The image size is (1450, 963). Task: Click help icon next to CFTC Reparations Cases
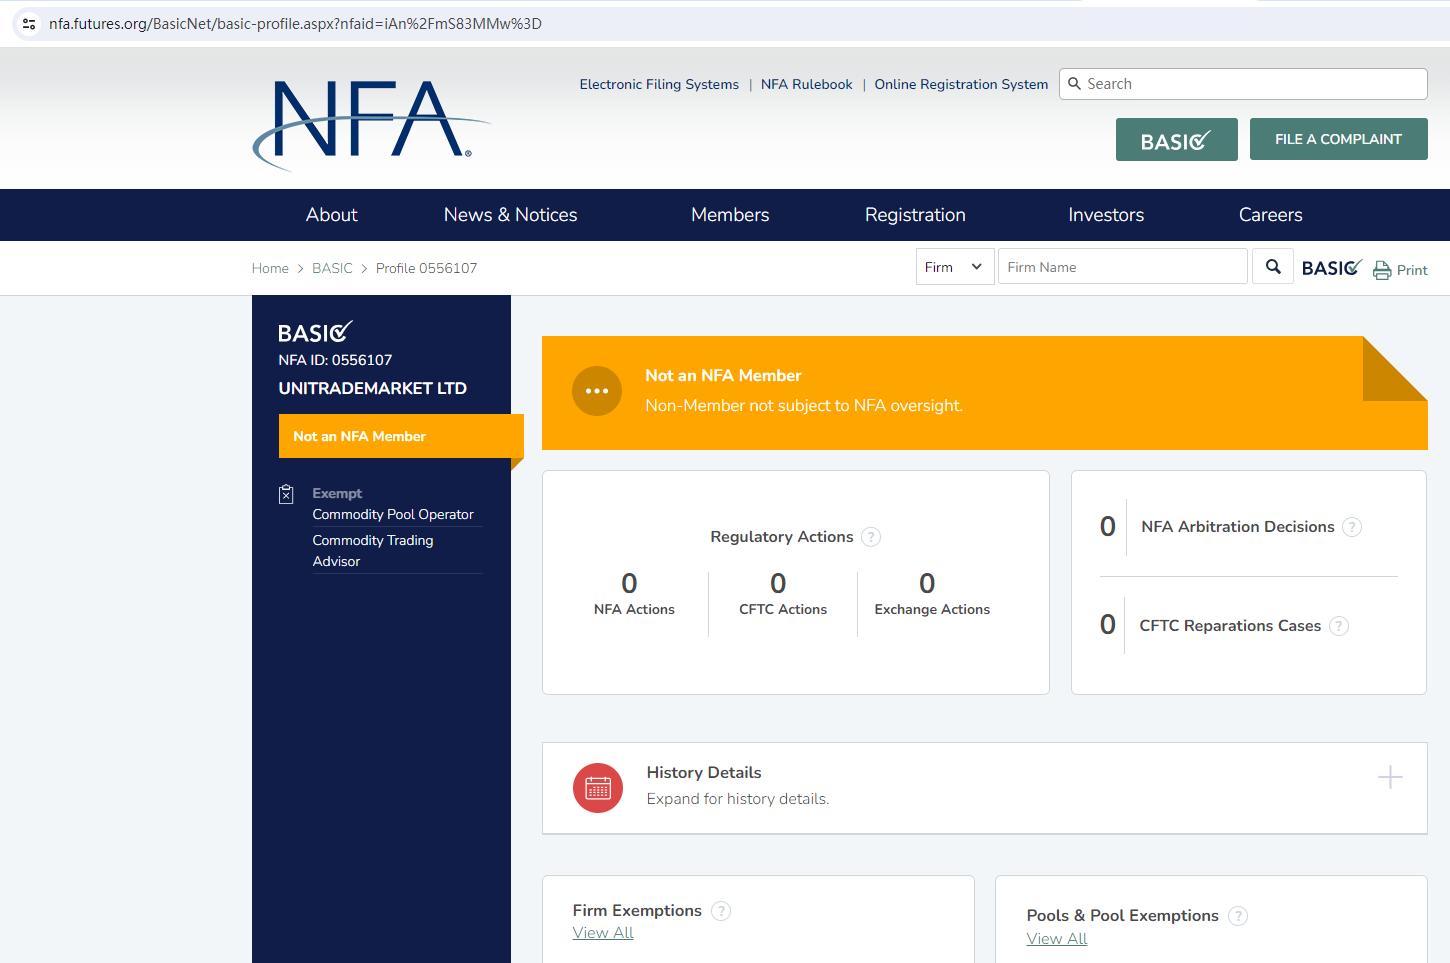coord(1339,626)
